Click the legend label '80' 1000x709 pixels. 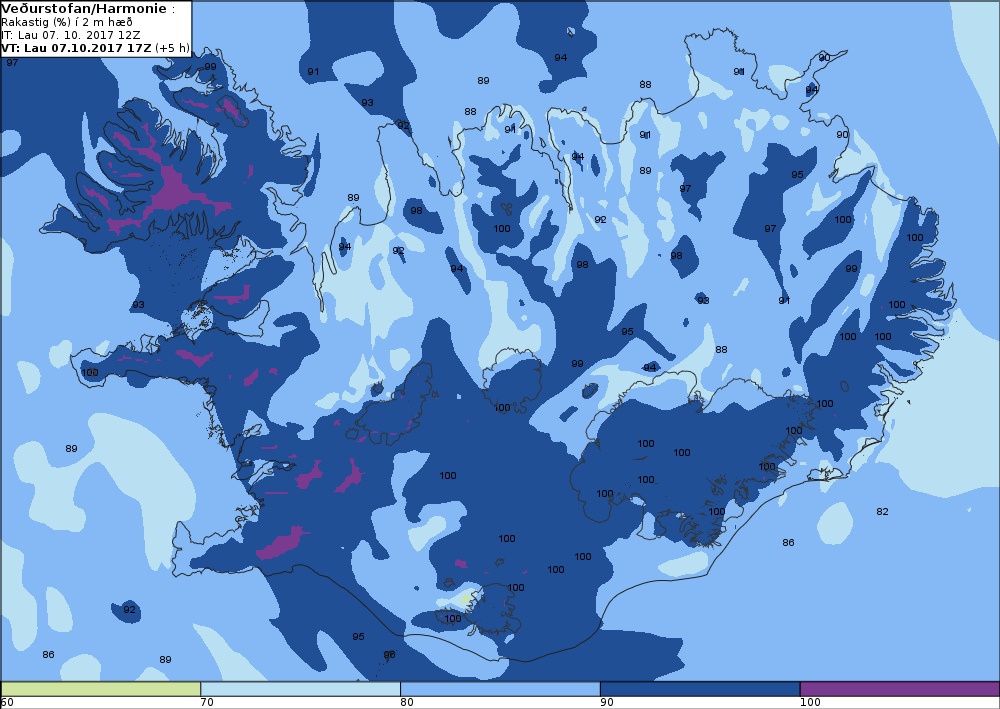coord(406,703)
